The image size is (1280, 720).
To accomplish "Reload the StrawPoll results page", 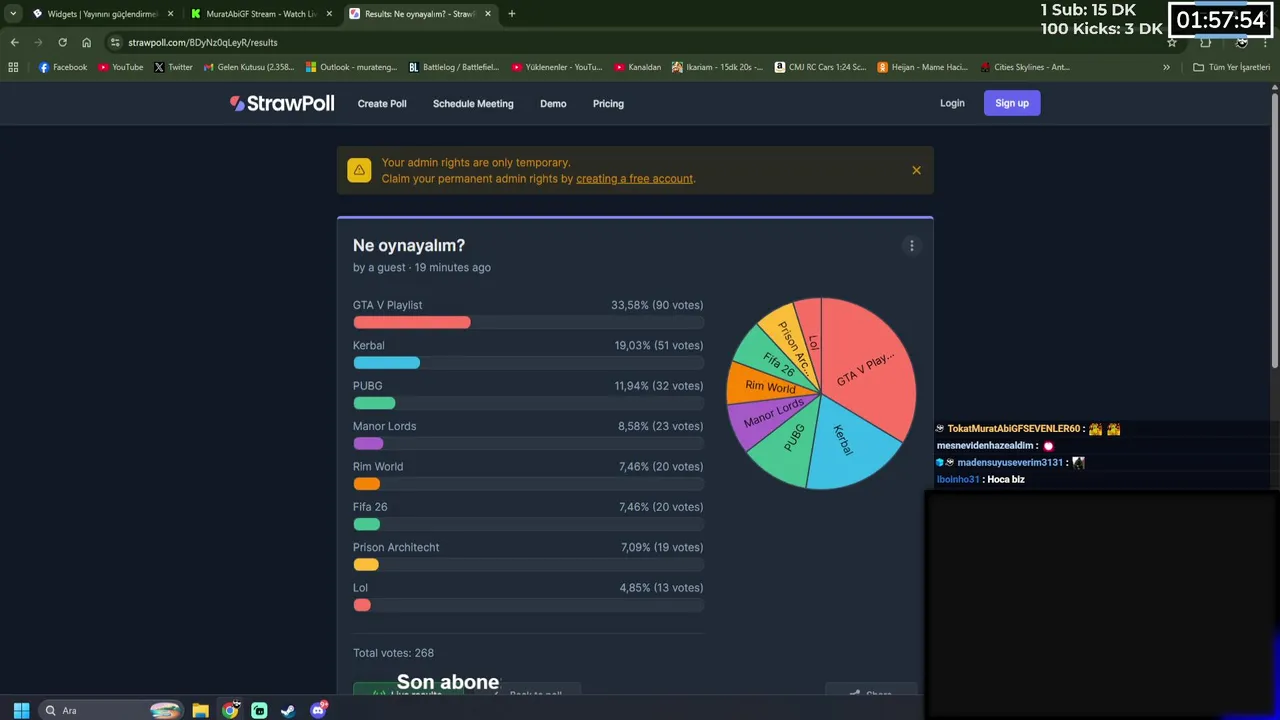I will (62, 42).
